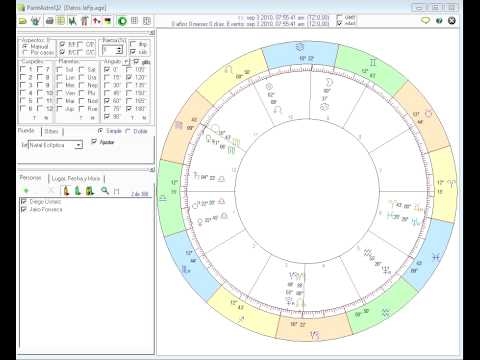Select the Simple wheel radio button
The height and width of the screenshot is (360, 480).
[x=100, y=131]
